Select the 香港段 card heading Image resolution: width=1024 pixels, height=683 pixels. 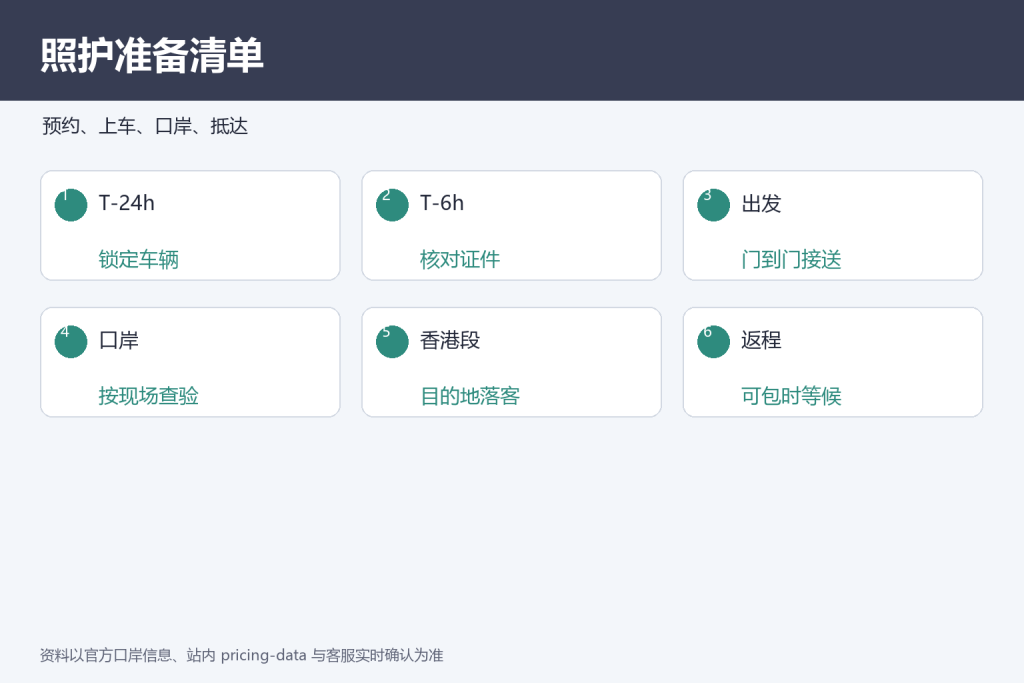point(450,340)
